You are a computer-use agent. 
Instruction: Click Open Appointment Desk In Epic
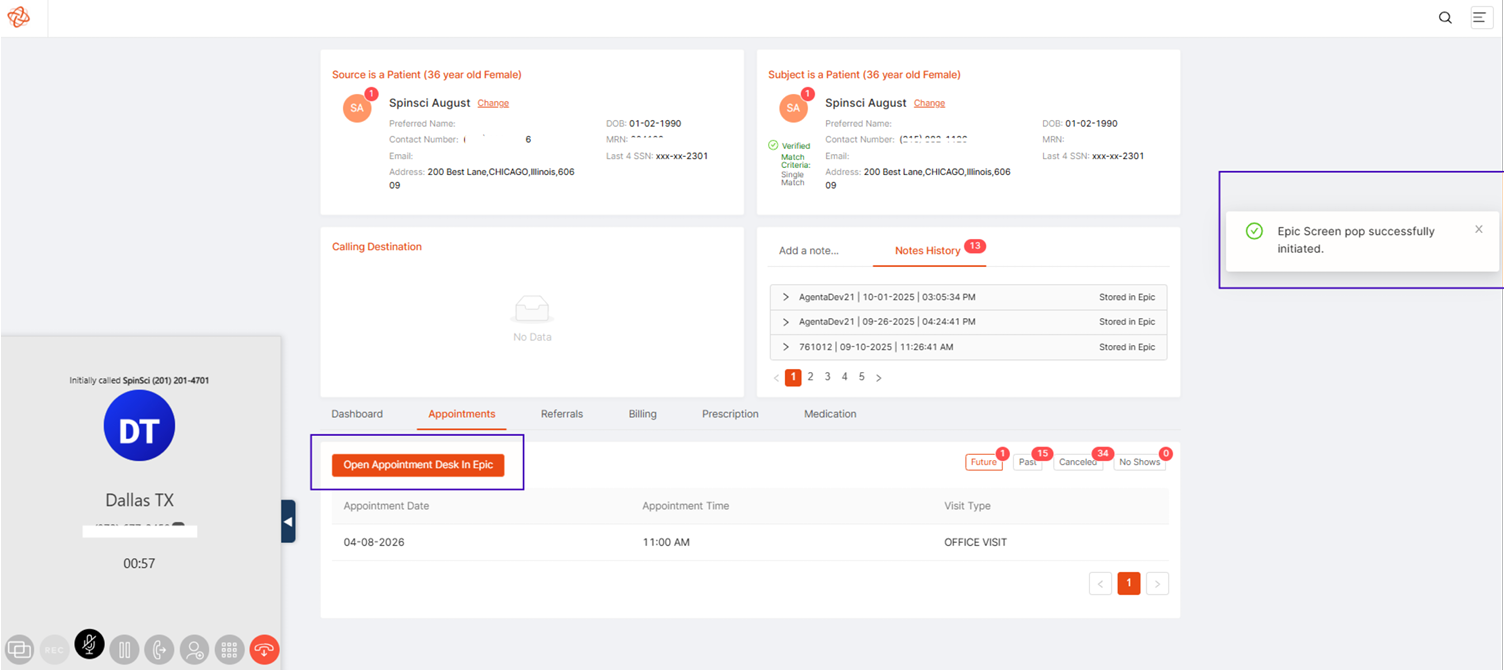tap(418, 465)
